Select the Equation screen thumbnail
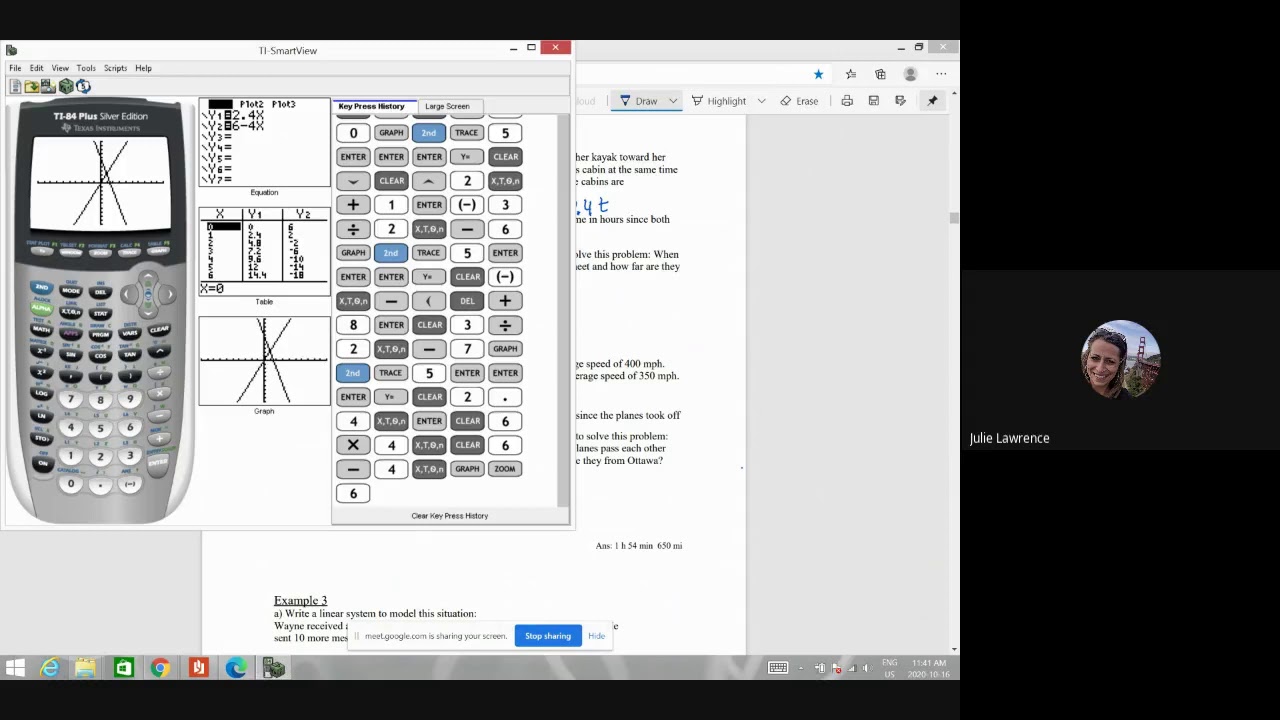 [264, 142]
